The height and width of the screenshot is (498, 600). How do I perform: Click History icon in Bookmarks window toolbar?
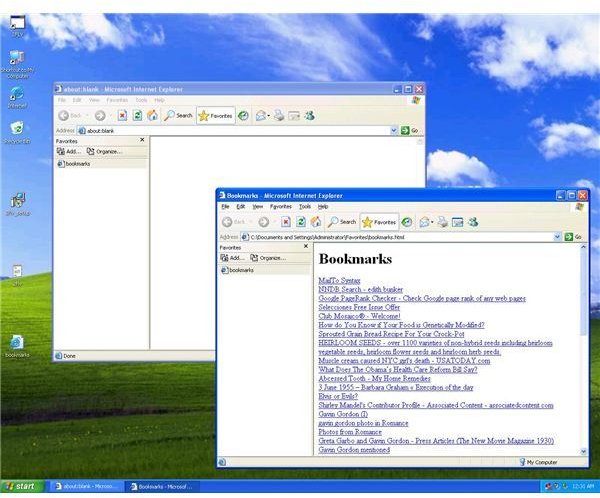tap(407, 222)
